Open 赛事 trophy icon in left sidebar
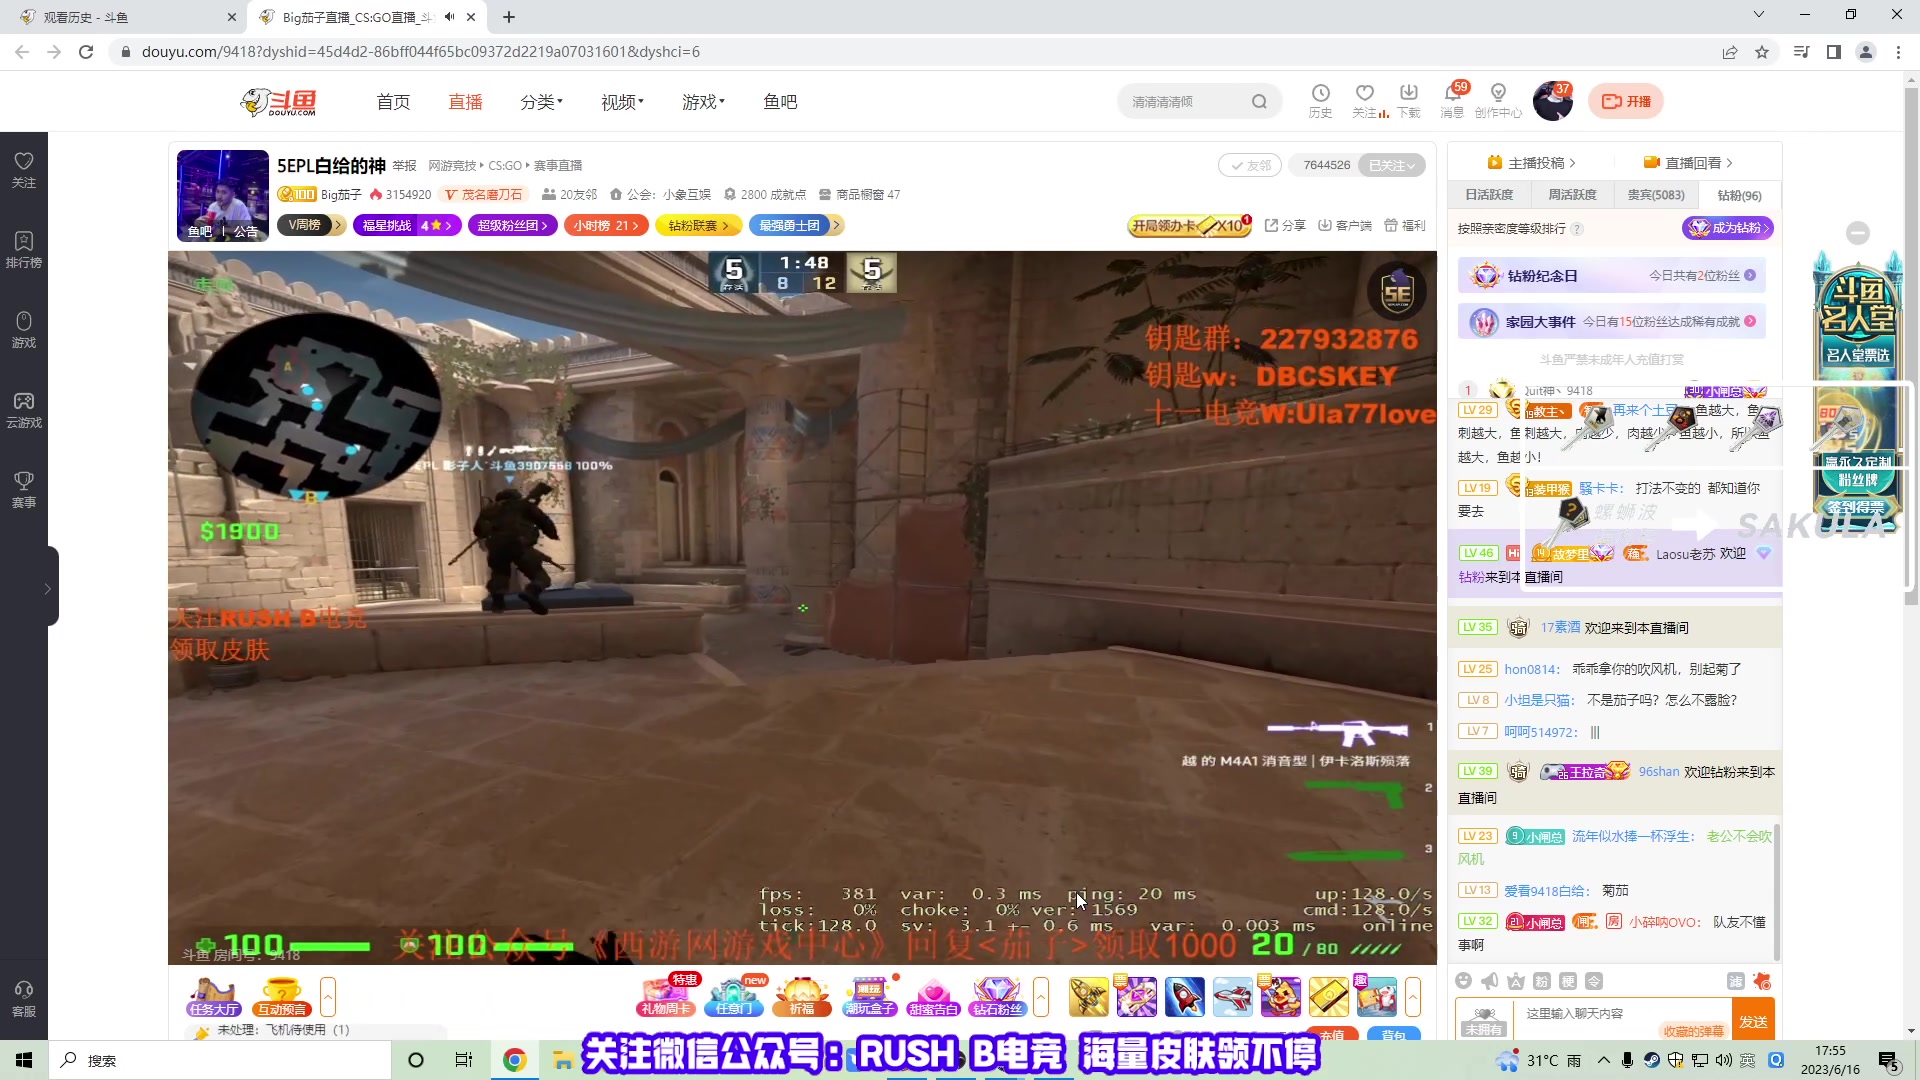1920x1080 pixels. pyautogui.click(x=24, y=489)
